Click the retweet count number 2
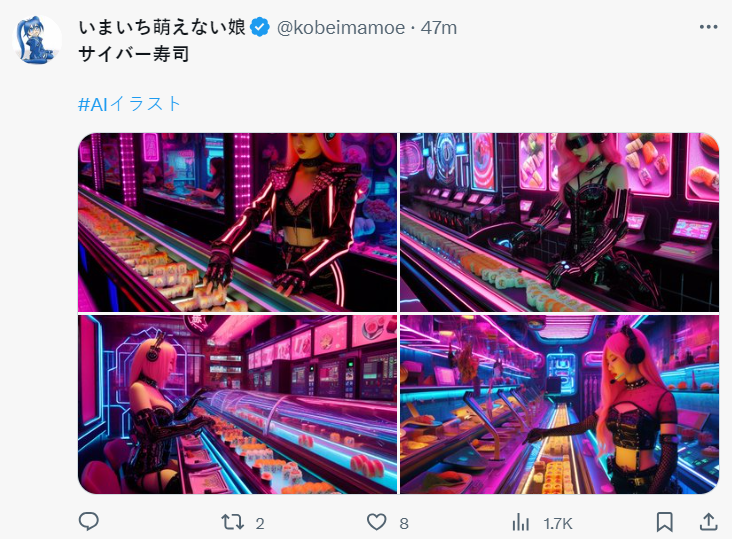The height and width of the screenshot is (539, 732). coord(260,524)
